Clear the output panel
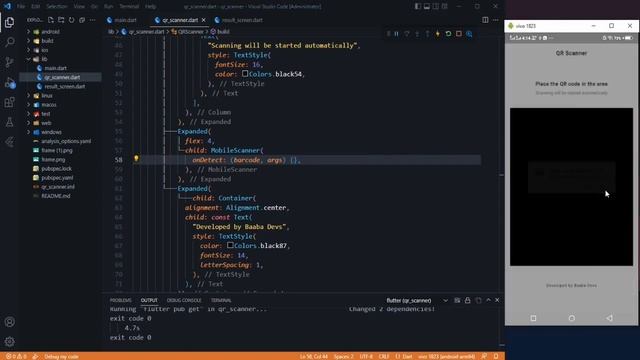This screenshot has width=640, height=360. [457, 300]
